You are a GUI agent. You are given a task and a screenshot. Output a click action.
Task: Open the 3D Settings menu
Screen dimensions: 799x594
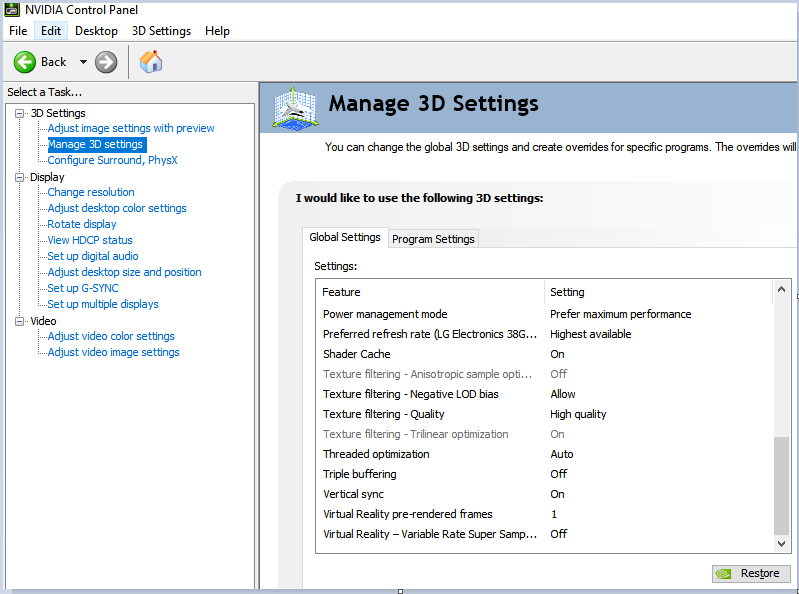pos(161,31)
